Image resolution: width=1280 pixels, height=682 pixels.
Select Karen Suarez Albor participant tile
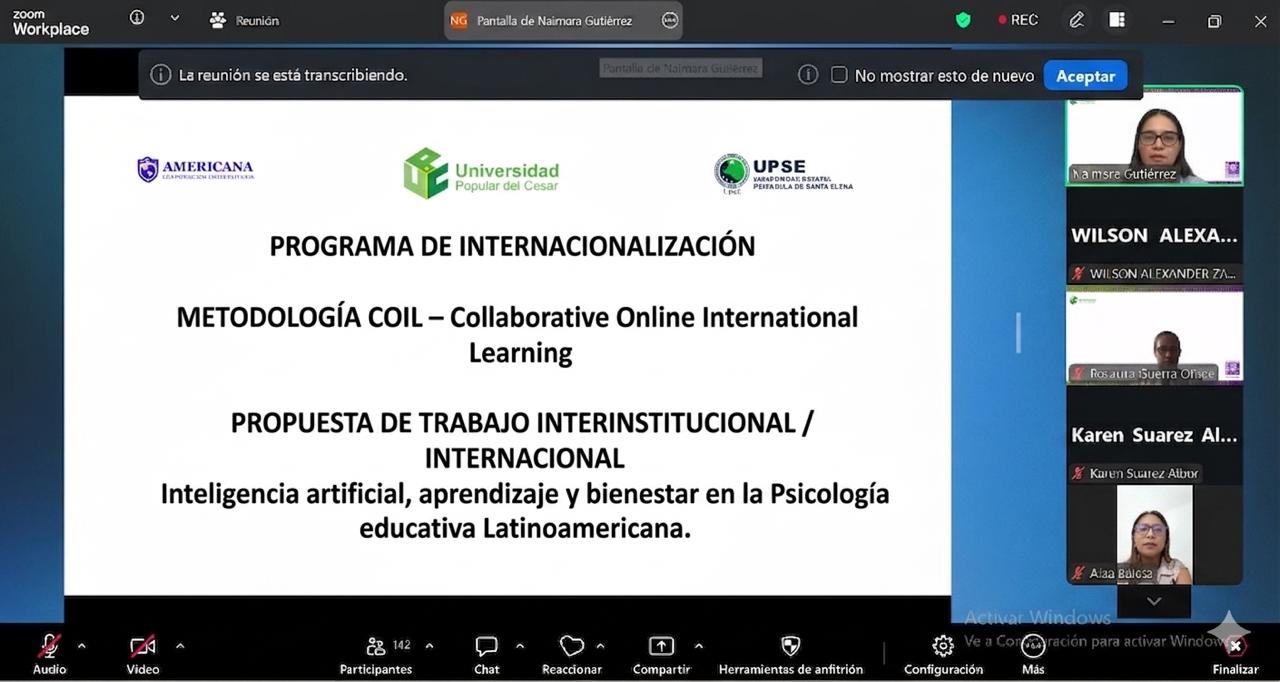click(1154, 435)
